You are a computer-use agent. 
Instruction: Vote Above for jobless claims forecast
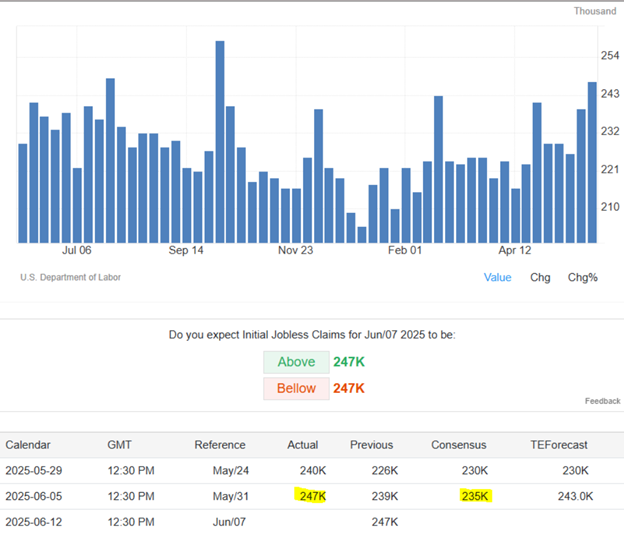(296, 362)
